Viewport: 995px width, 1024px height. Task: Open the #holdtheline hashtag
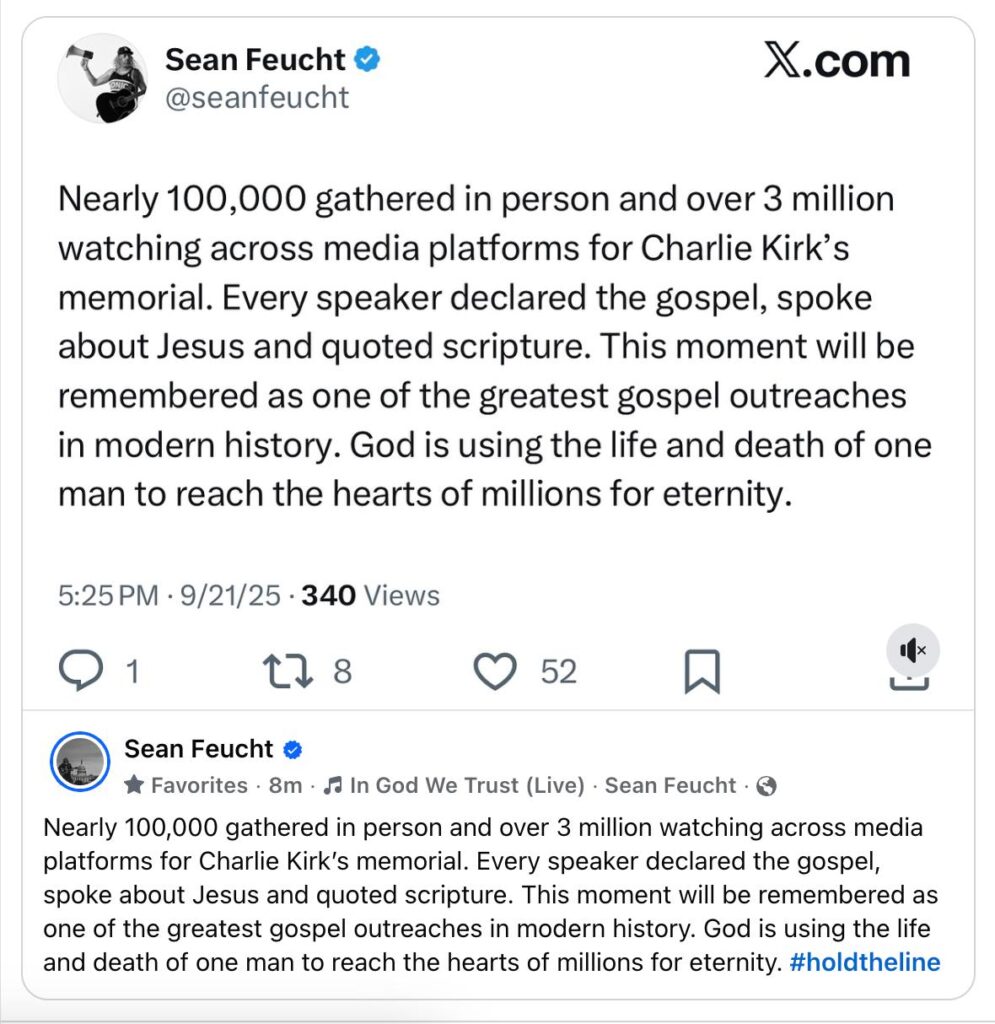pos(864,963)
